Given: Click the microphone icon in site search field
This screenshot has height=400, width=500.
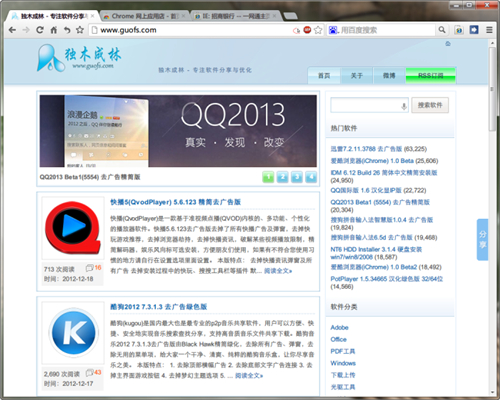Looking at the screenshot, I should point(404,106).
